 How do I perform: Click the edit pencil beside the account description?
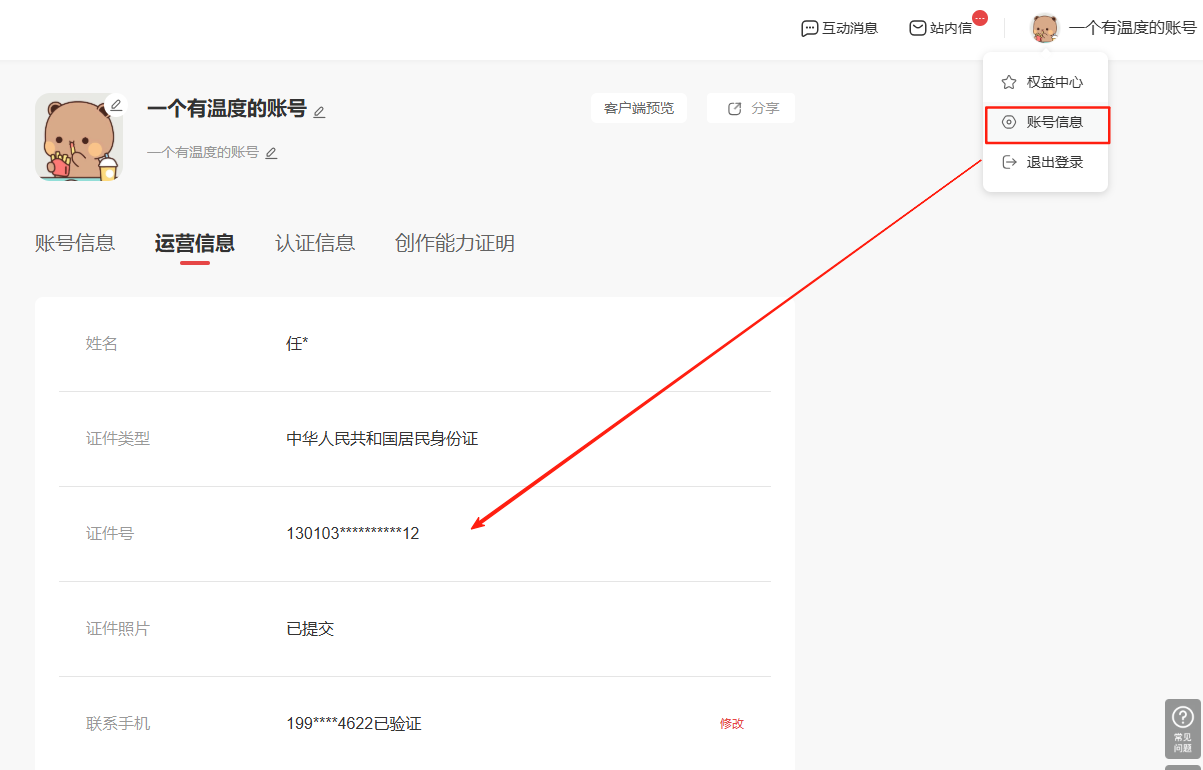(x=271, y=153)
